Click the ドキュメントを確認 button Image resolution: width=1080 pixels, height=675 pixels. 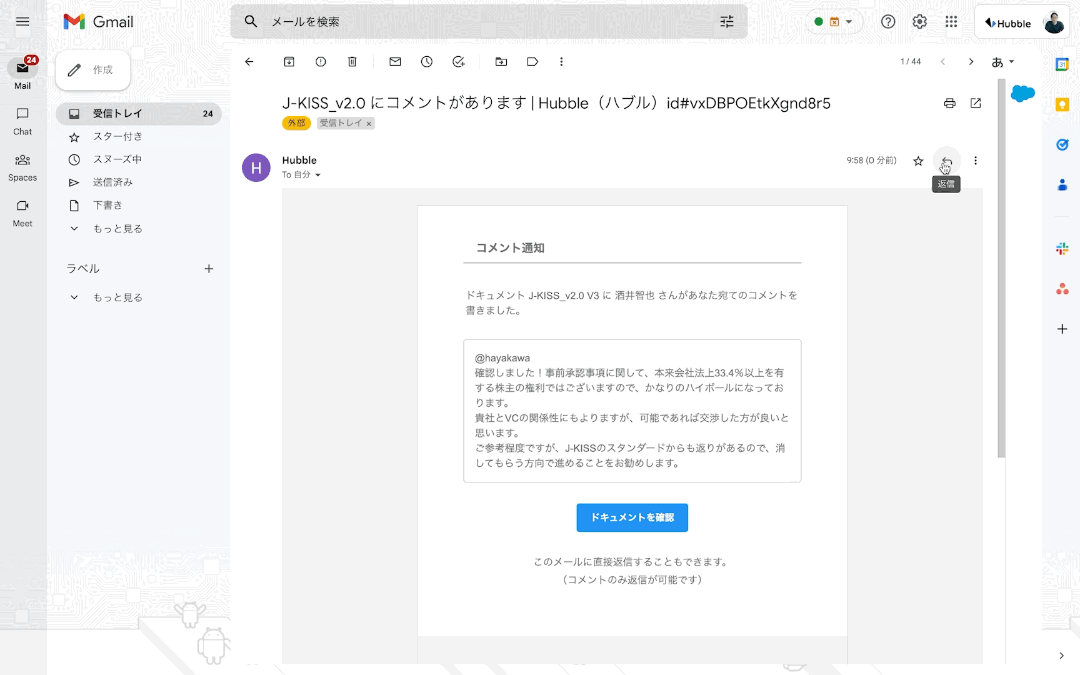coord(632,518)
